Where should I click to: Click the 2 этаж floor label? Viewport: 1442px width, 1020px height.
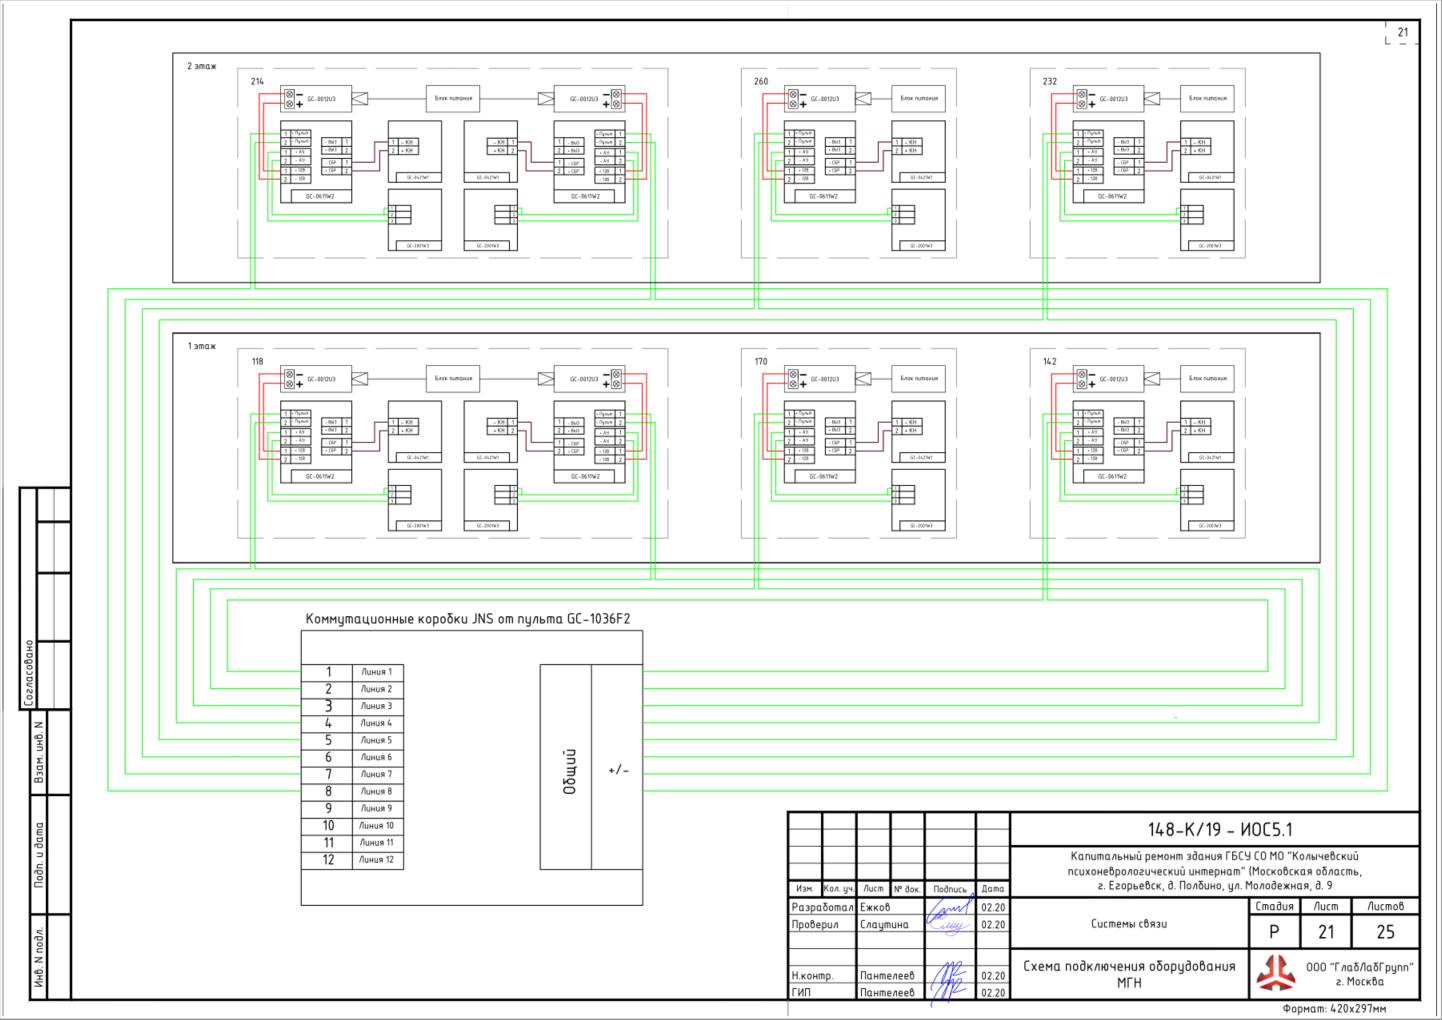(x=201, y=66)
